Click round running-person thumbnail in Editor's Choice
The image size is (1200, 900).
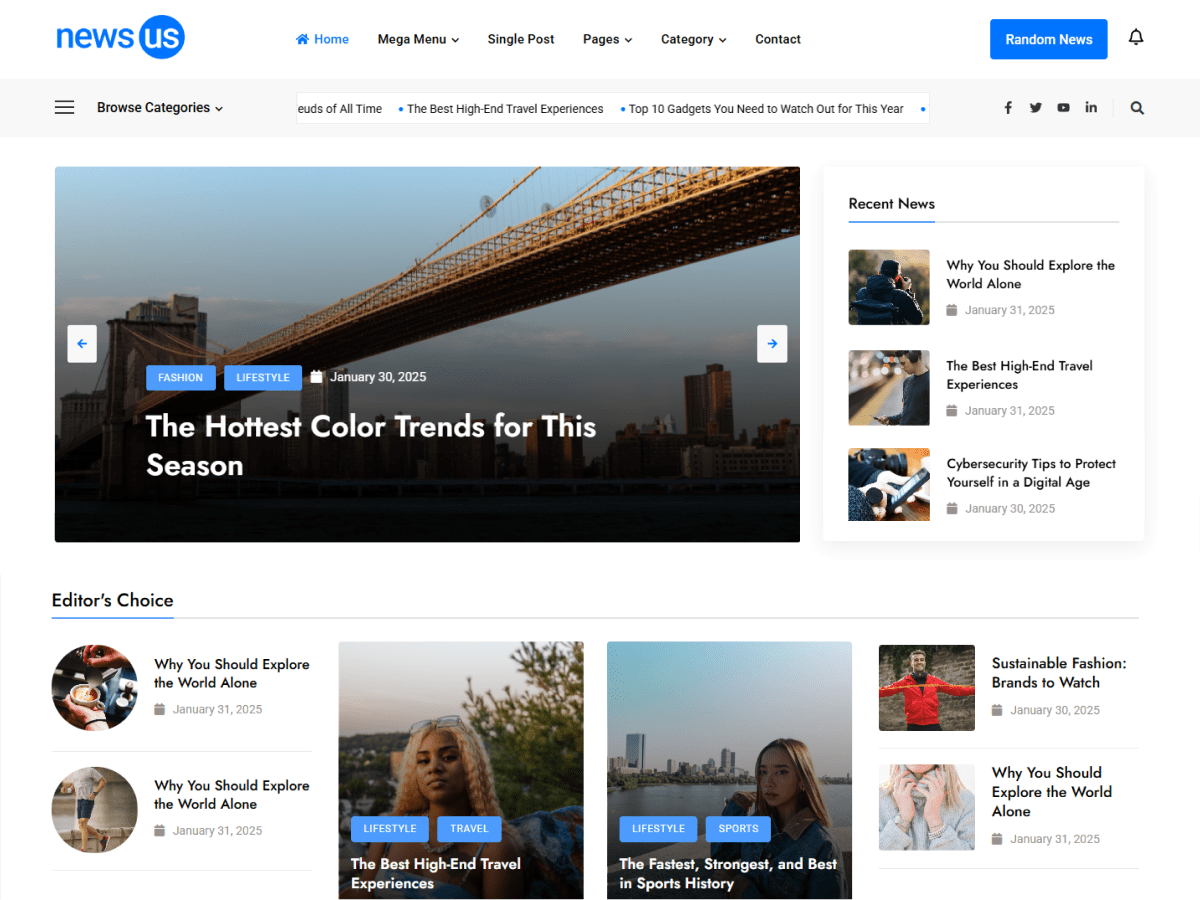click(95, 810)
